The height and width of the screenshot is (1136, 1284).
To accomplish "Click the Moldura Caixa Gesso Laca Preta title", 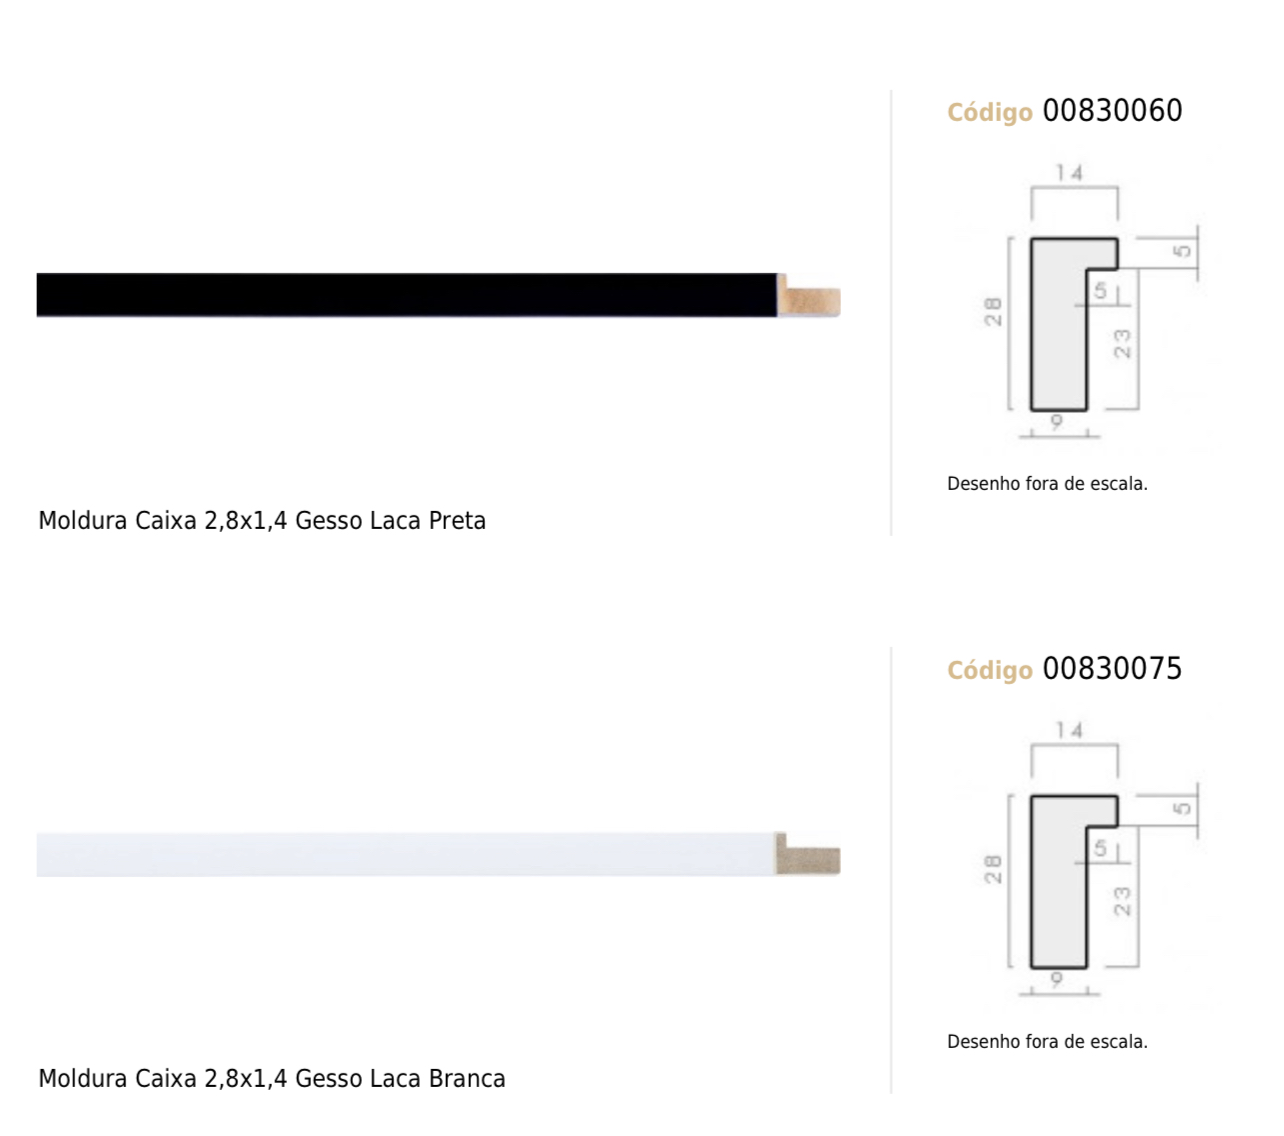I will click(x=262, y=521).
